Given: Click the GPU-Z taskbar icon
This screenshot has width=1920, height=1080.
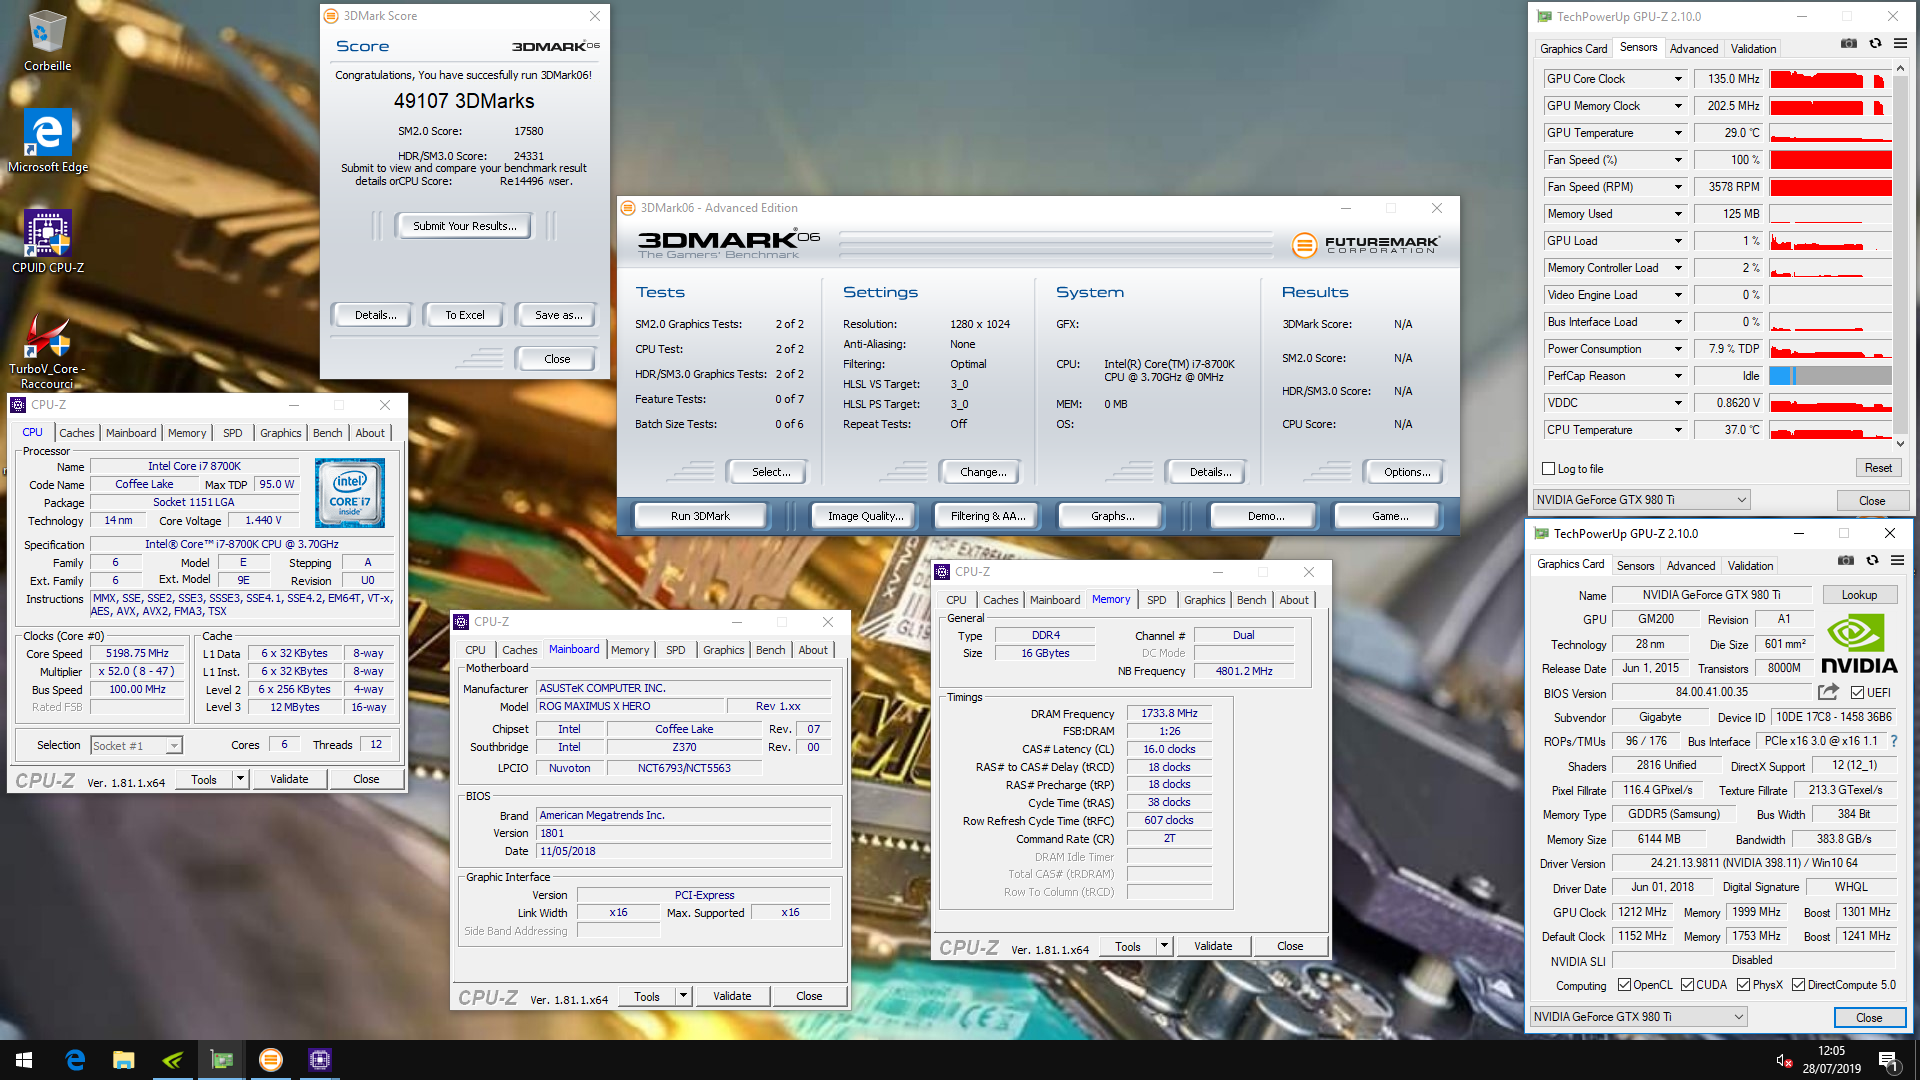Looking at the screenshot, I should [222, 1060].
